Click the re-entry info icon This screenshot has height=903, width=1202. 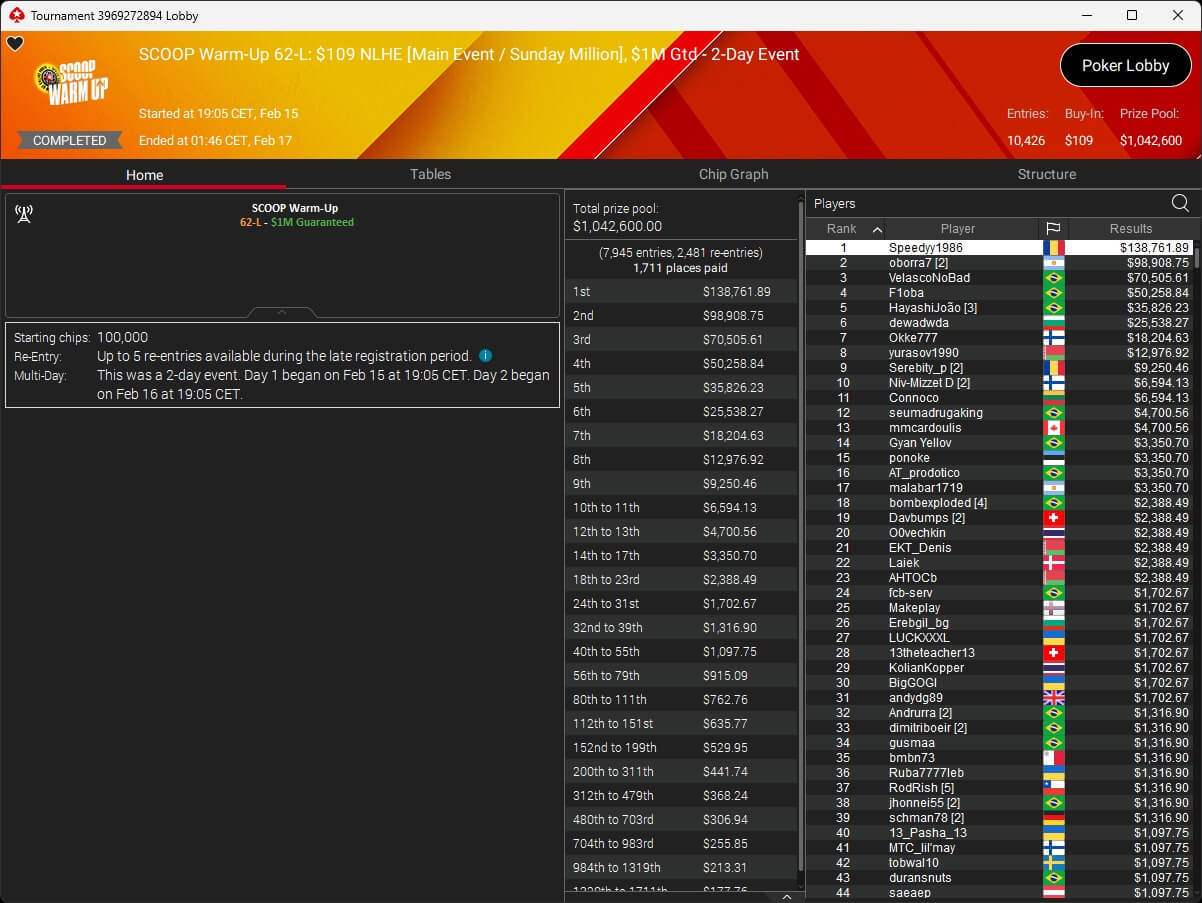point(485,356)
